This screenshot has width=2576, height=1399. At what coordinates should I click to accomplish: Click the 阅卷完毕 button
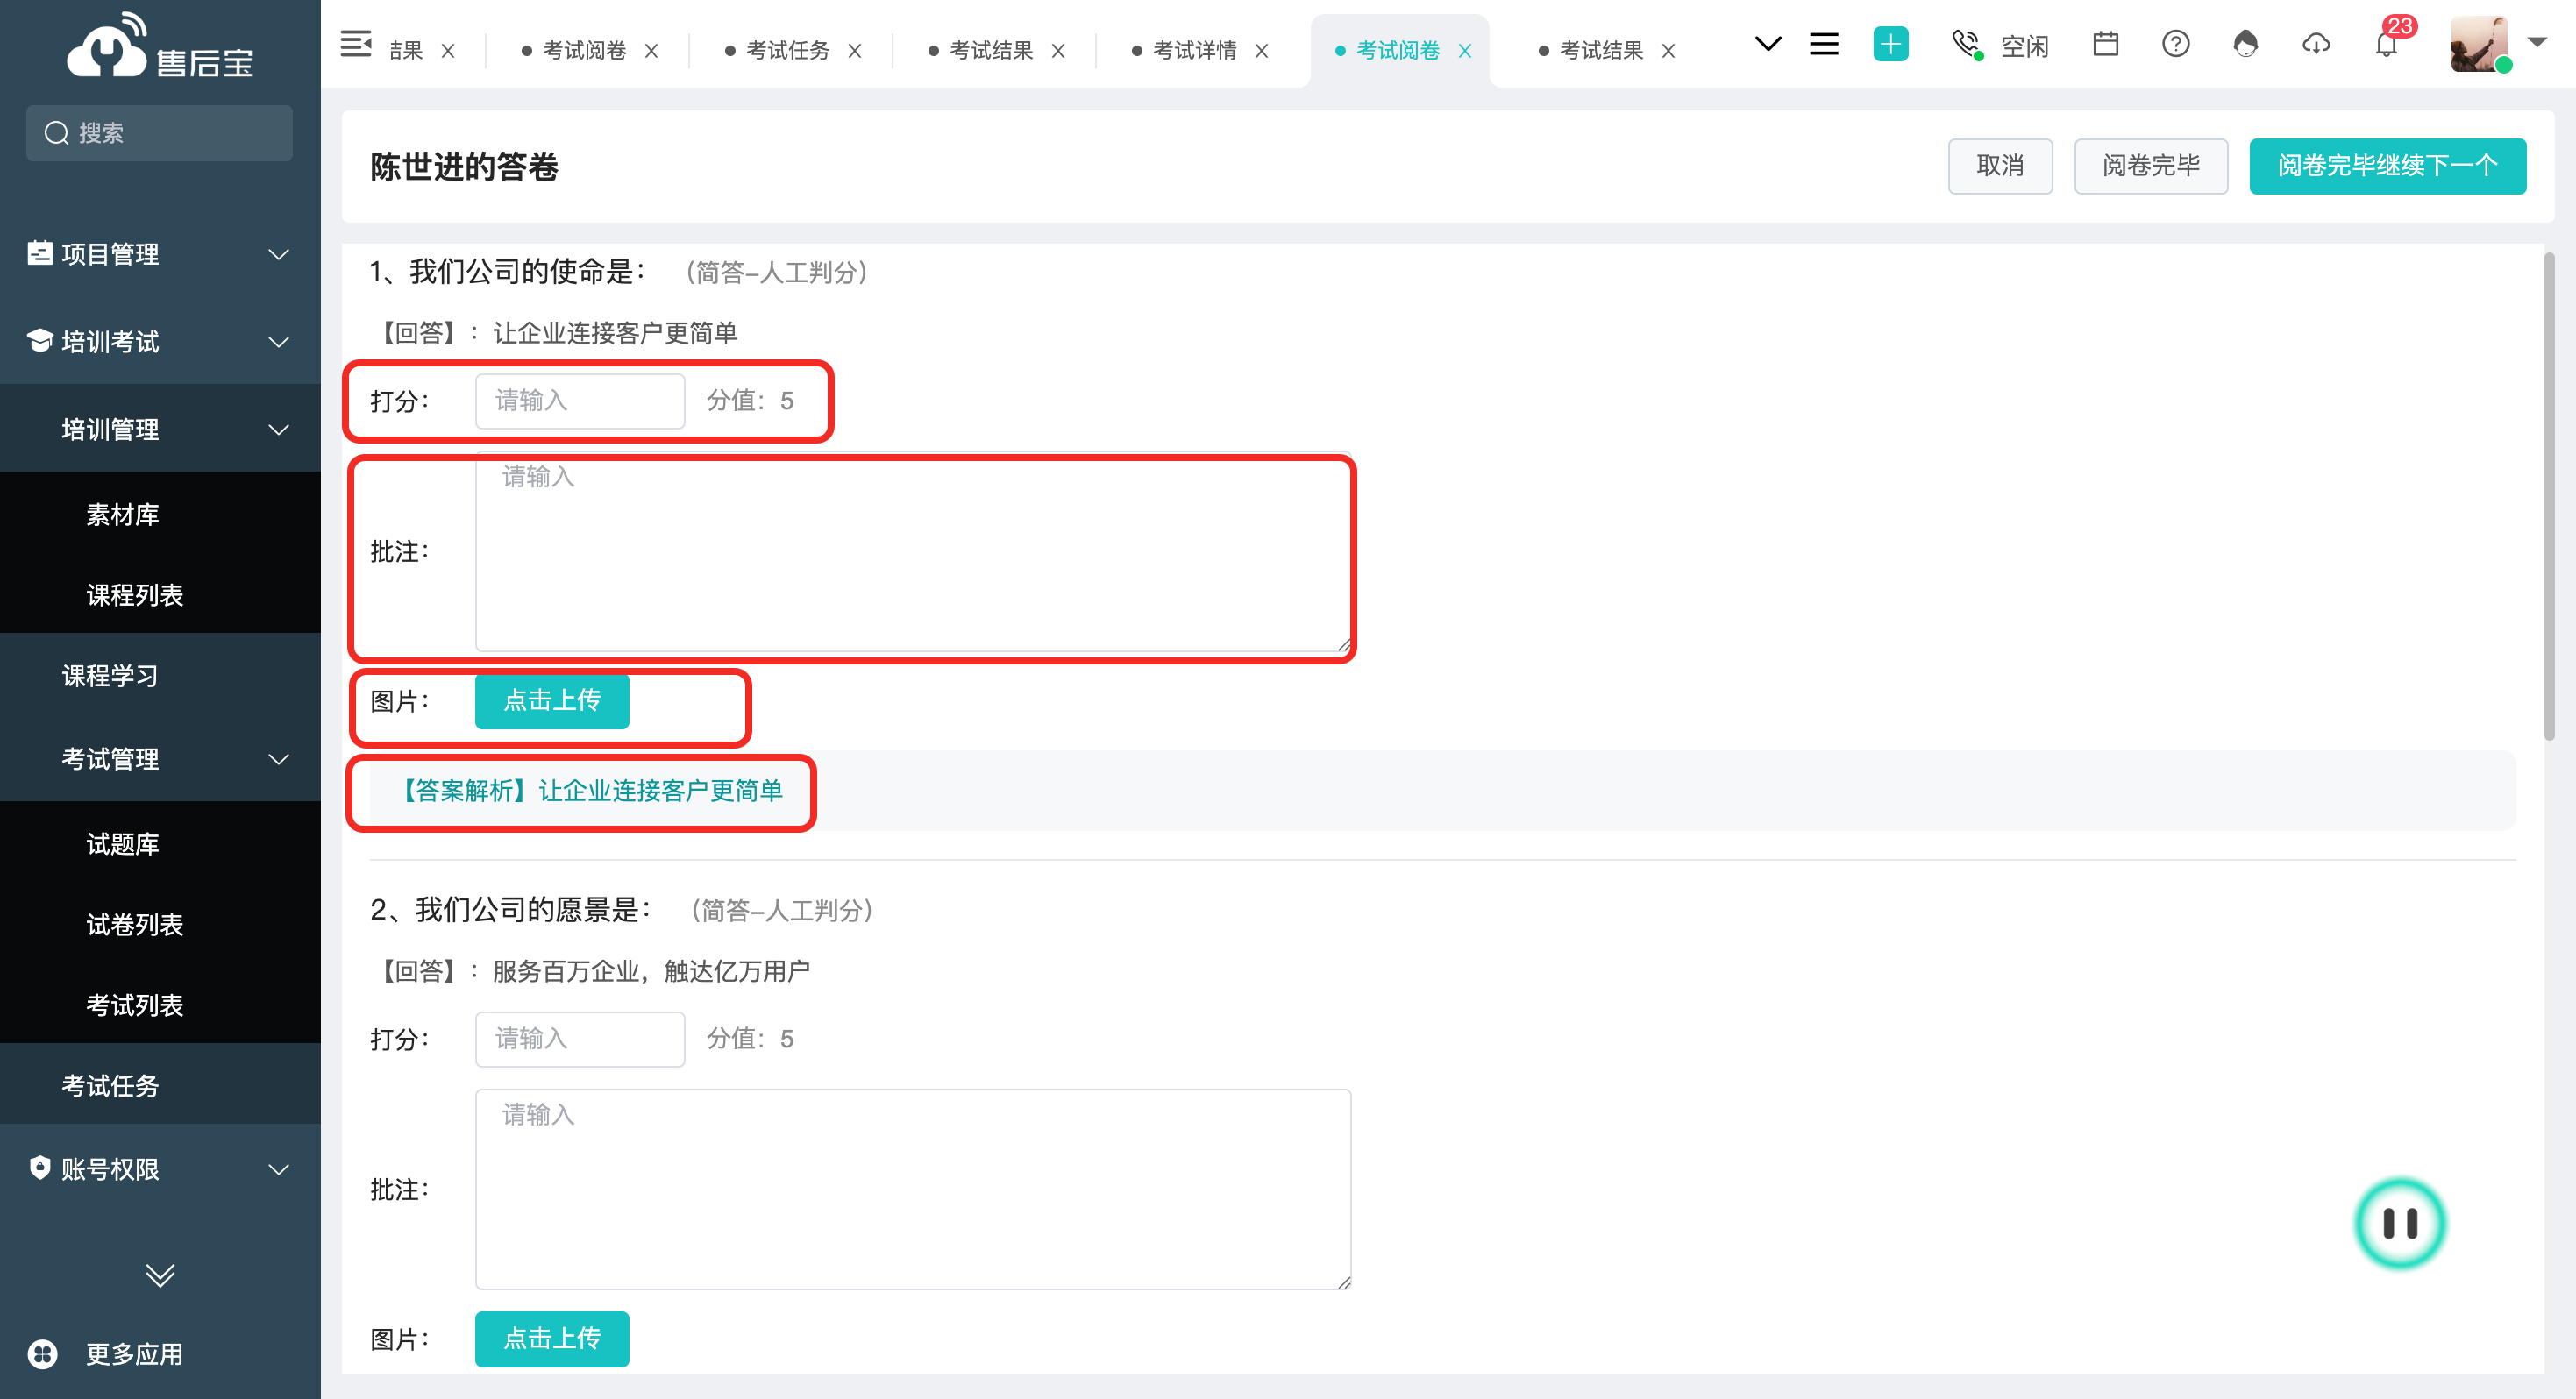2151,166
